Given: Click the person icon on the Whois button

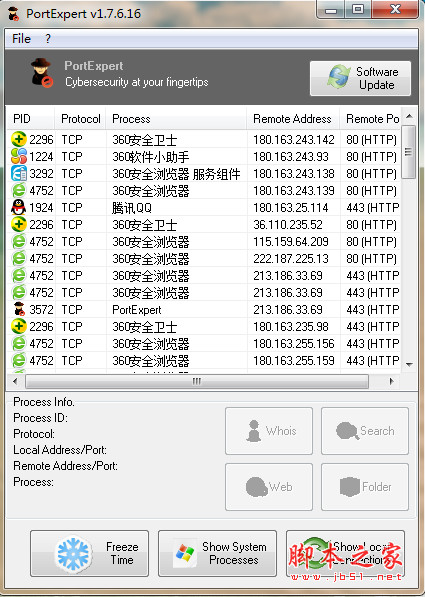Looking at the screenshot, I should pyautogui.click(x=254, y=431).
